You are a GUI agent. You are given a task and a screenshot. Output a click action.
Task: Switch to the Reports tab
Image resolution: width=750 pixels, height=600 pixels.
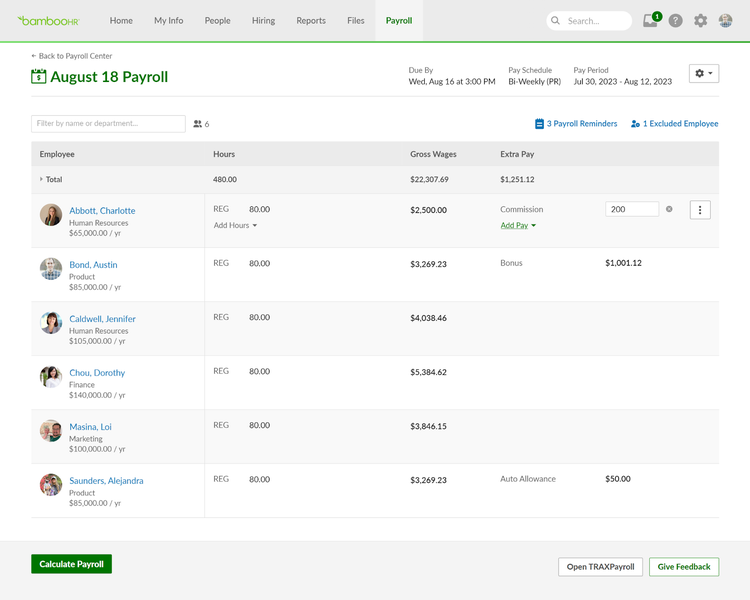click(311, 21)
